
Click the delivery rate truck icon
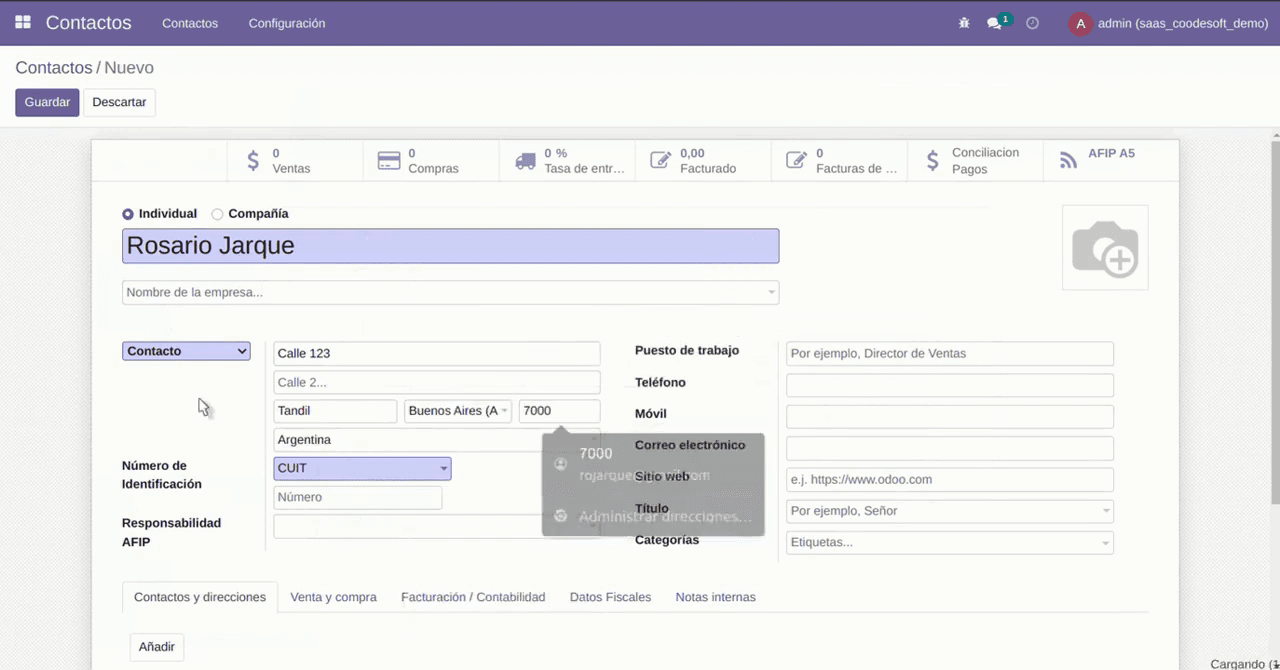(525, 161)
